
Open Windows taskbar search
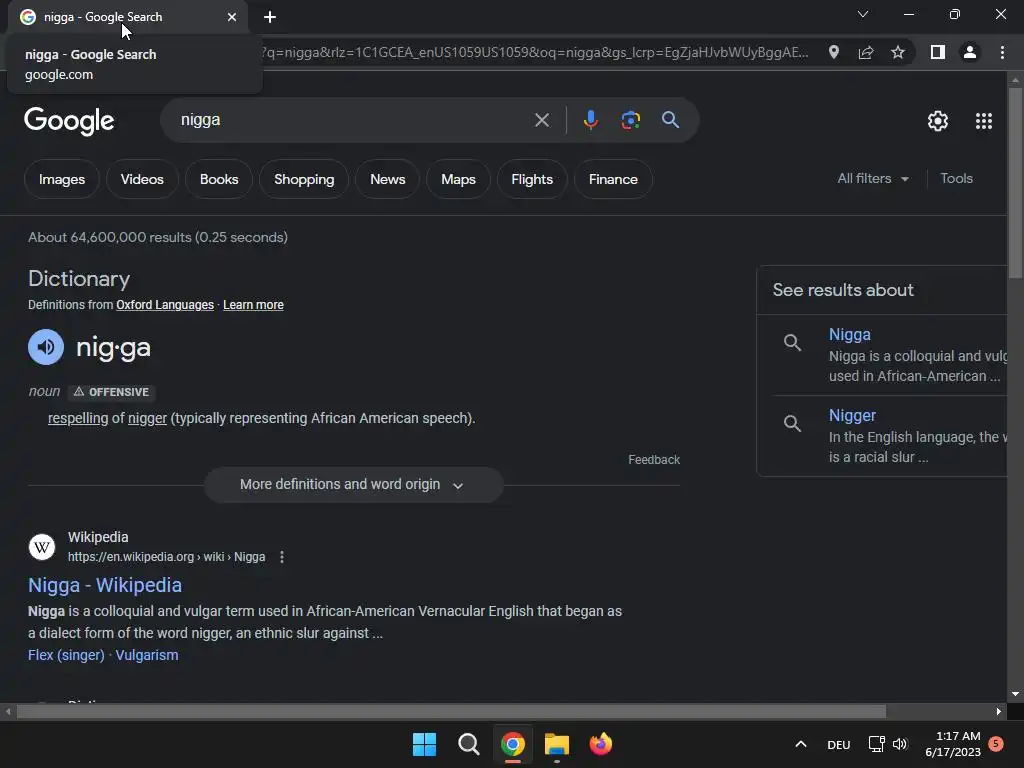(x=468, y=744)
